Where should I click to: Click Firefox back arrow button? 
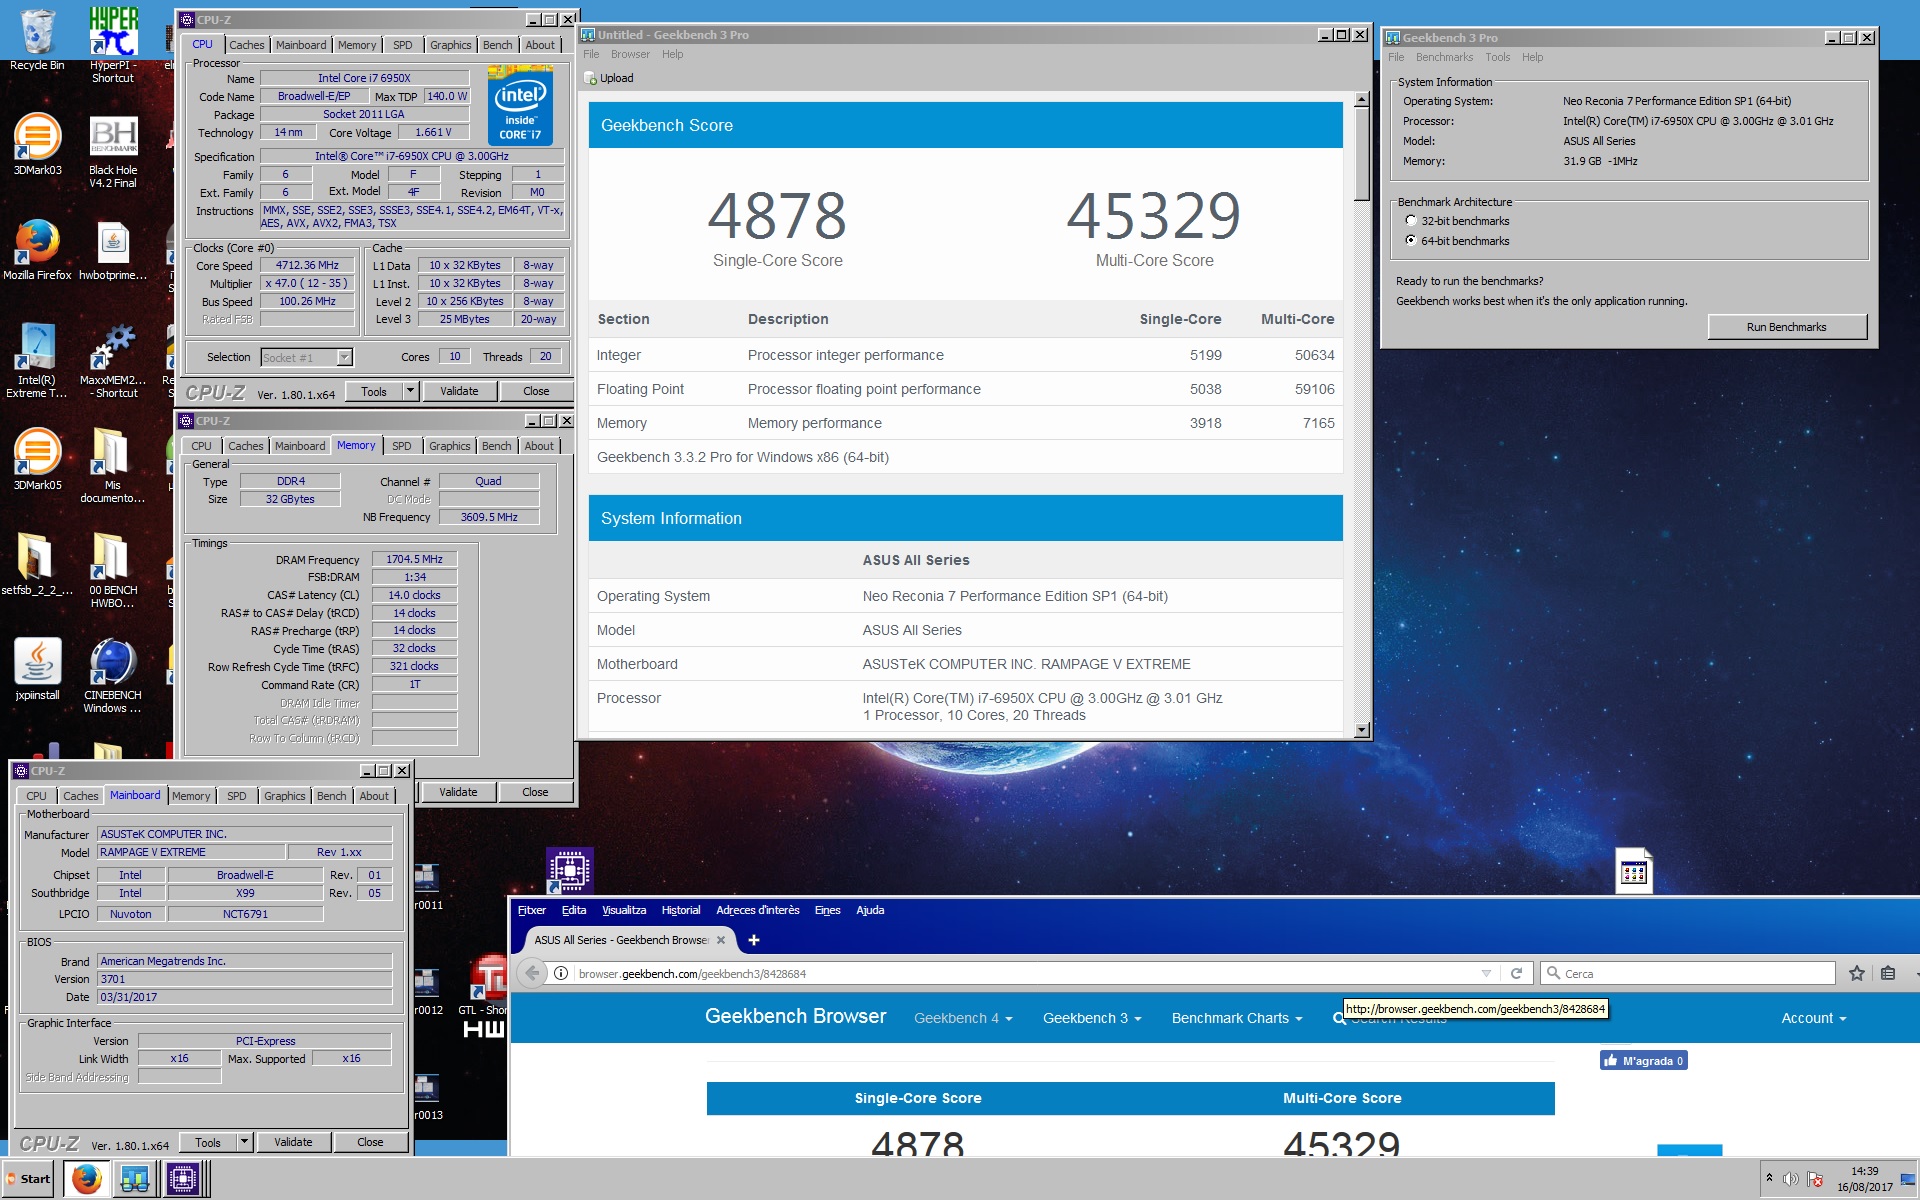[532, 973]
